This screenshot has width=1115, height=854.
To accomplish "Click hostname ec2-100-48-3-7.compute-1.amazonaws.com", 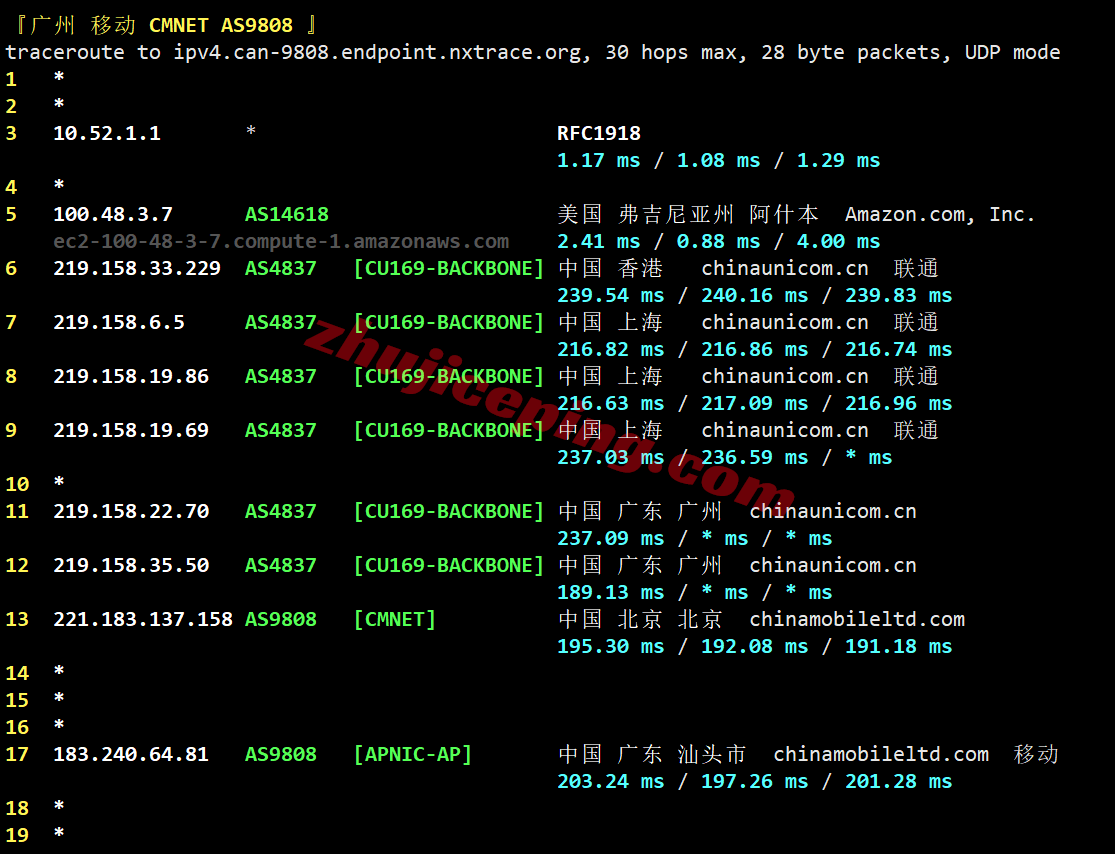I will [281, 242].
